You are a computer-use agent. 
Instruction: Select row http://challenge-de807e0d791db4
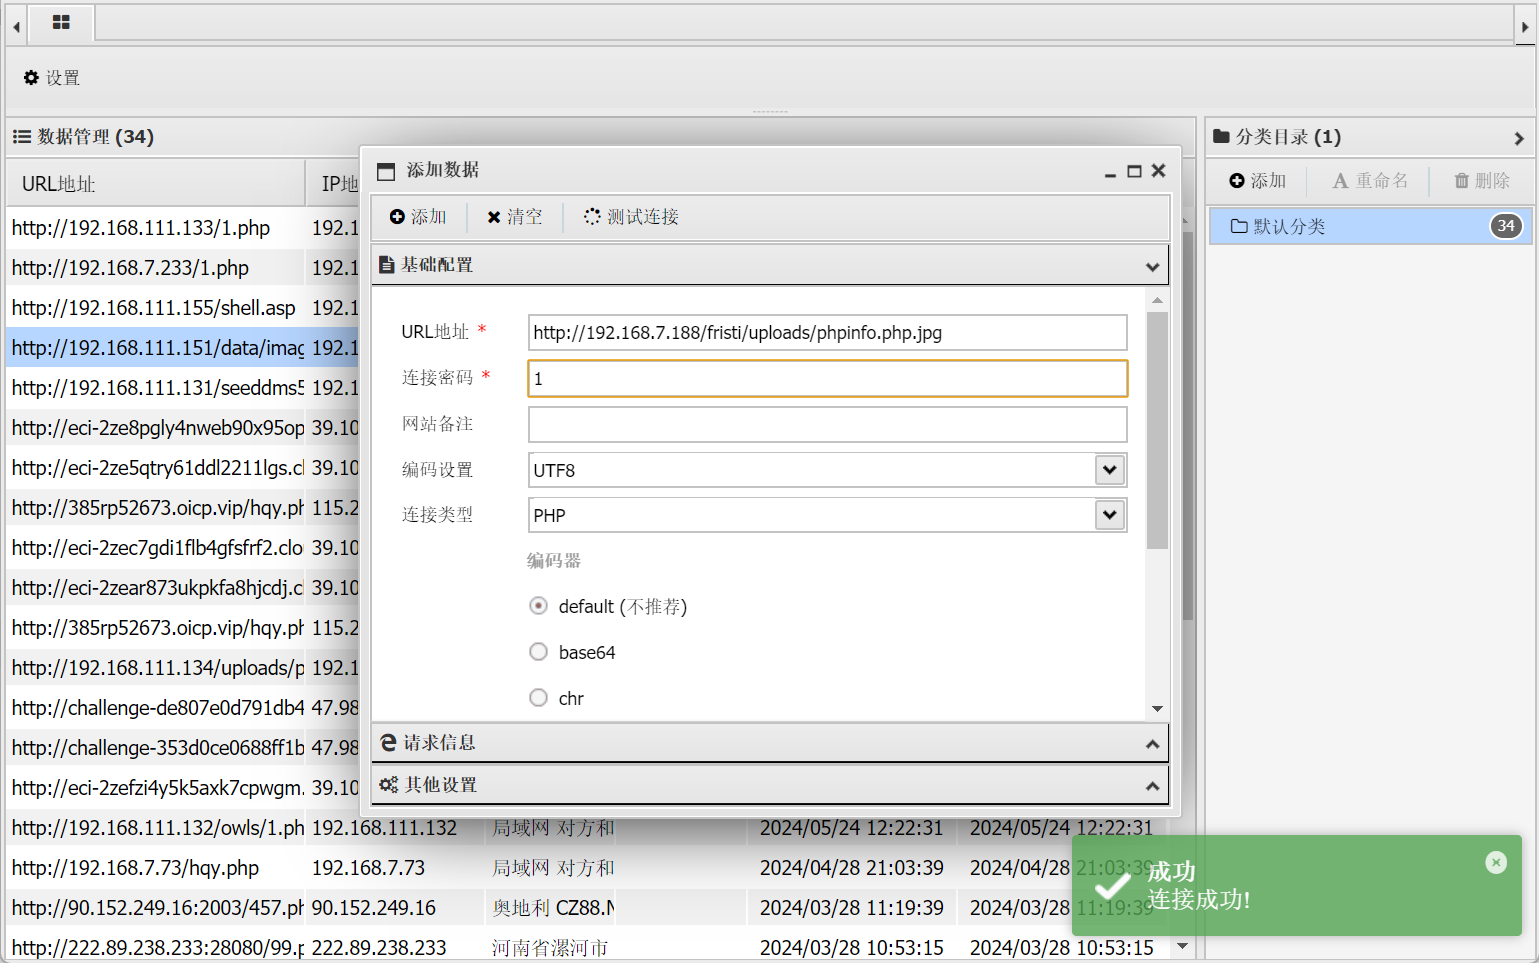tap(156, 708)
